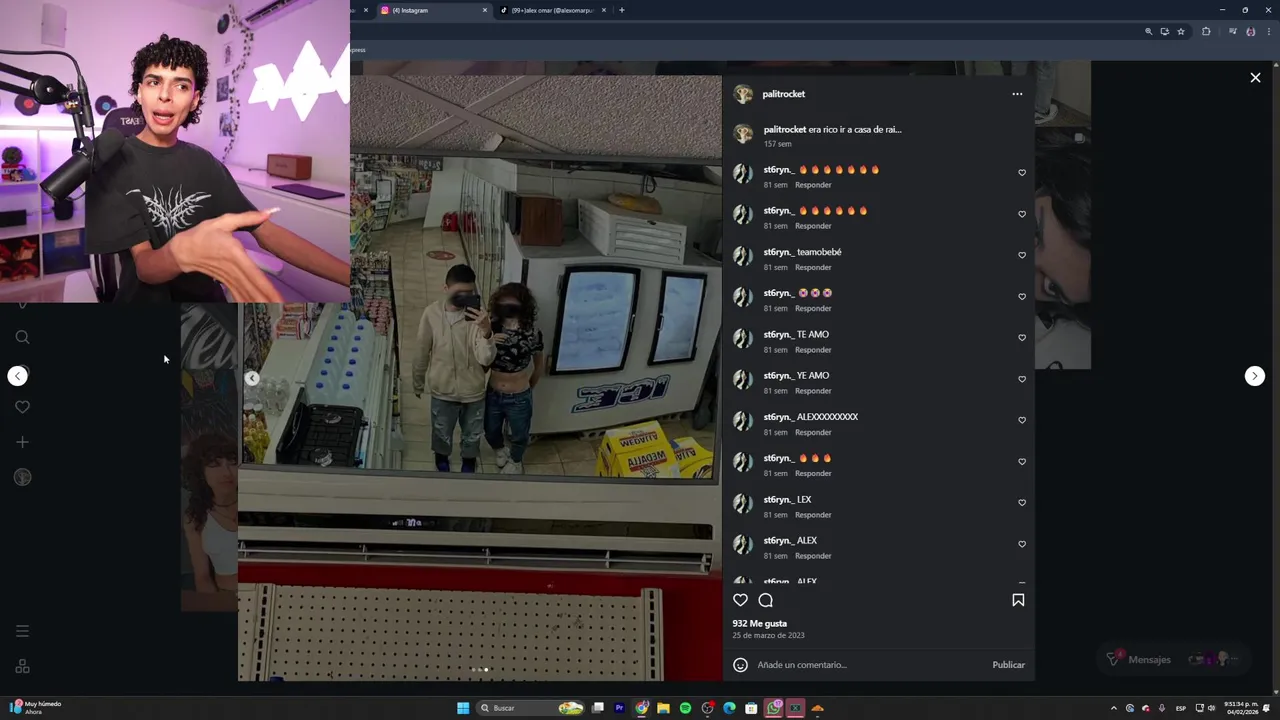Open File Explorer from the taskbar
Image resolution: width=1280 pixels, height=720 pixels.
663,708
